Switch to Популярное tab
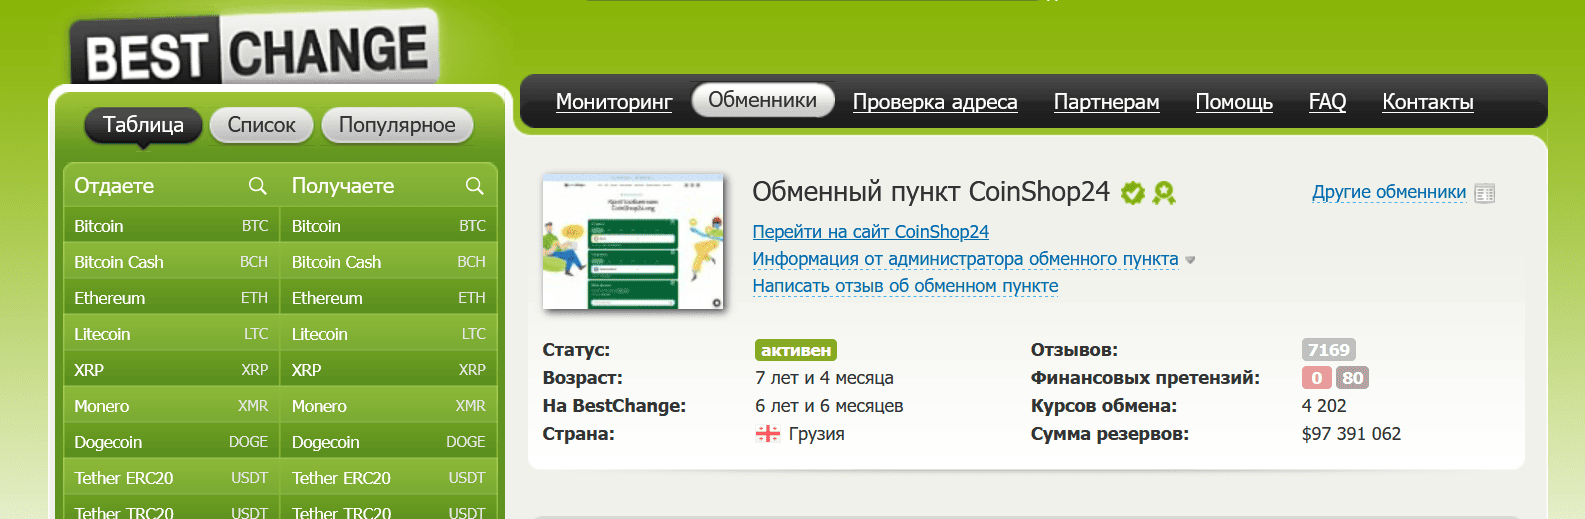The image size is (1585, 519). [397, 125]
